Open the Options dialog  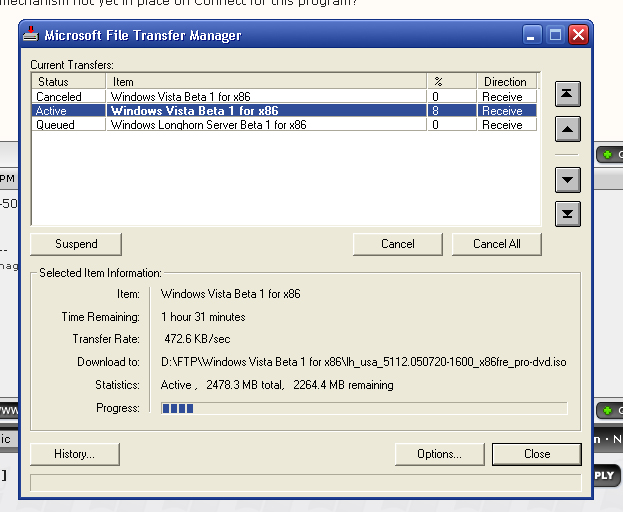pos(440,454)
